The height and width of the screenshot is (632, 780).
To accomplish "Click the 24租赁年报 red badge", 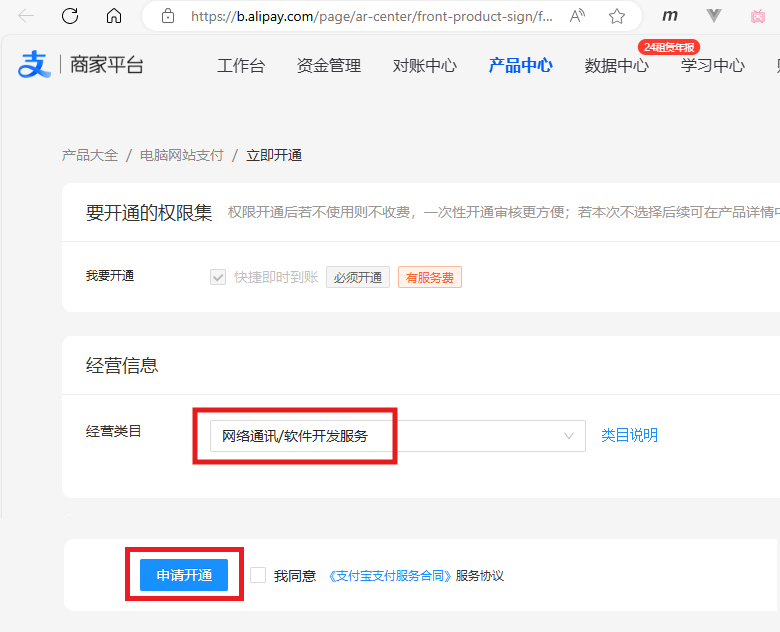I will [x=669, y=47].
